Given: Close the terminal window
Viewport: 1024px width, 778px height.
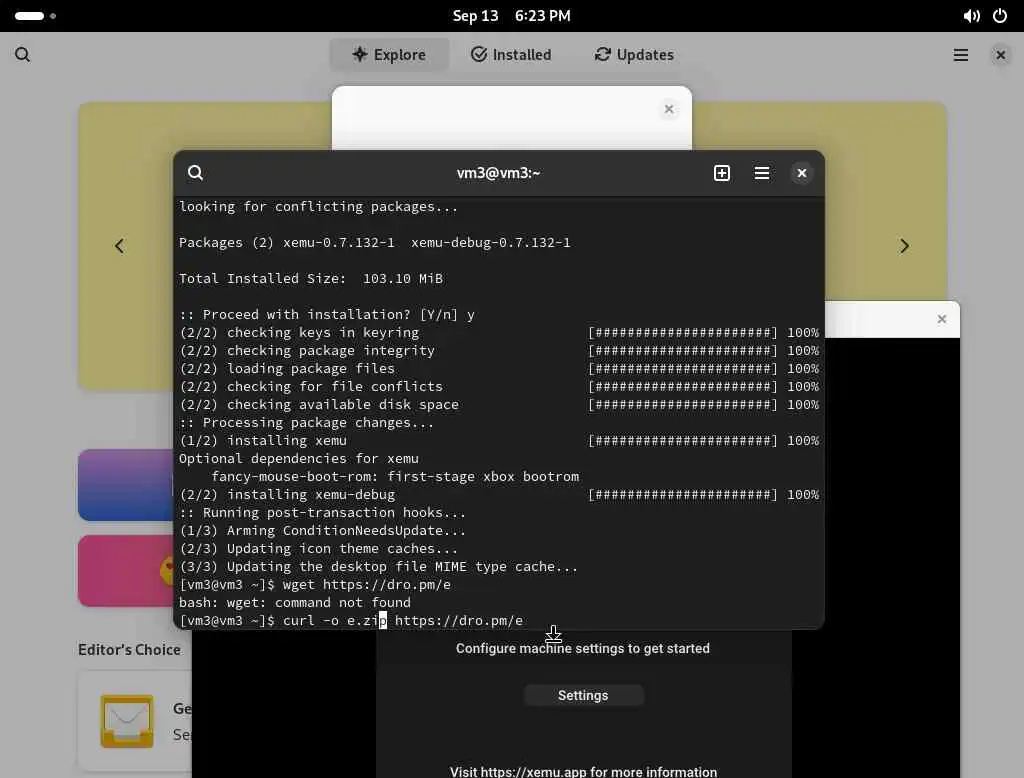Looking at the screenshot, I should click(x=802, y=172).
